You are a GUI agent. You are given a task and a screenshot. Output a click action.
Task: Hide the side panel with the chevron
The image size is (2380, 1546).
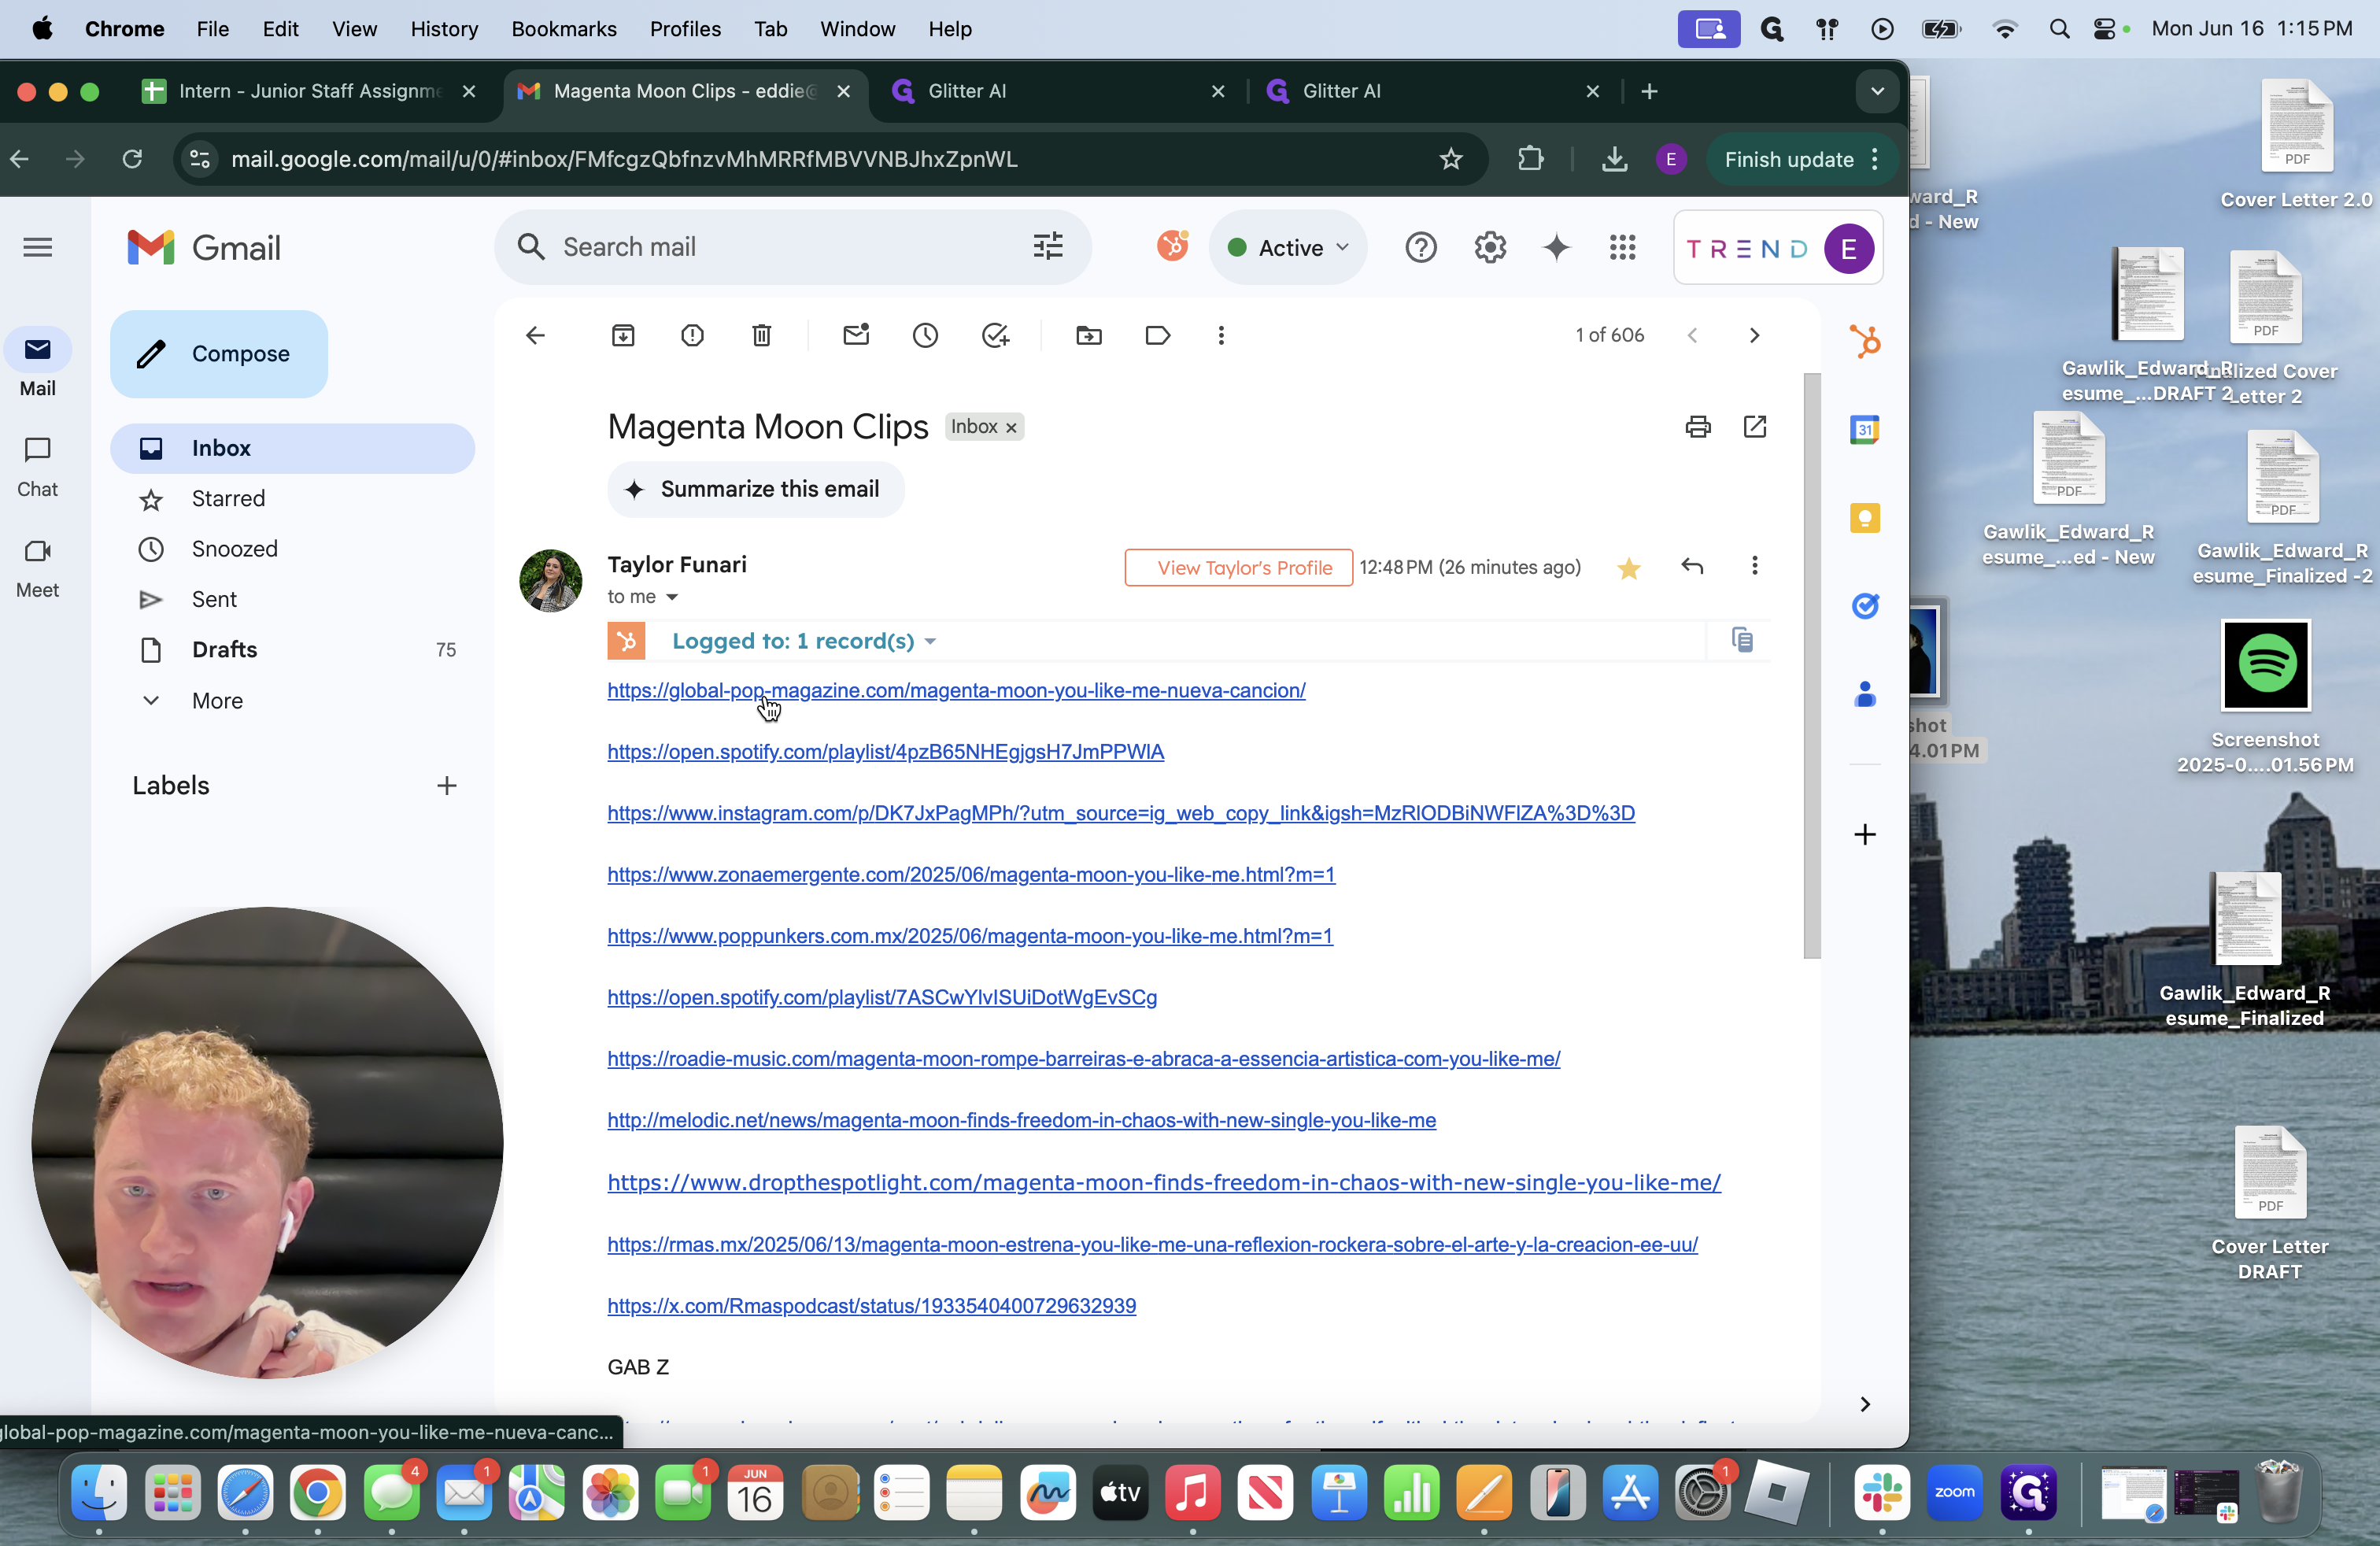(x=1865, y=1404)
